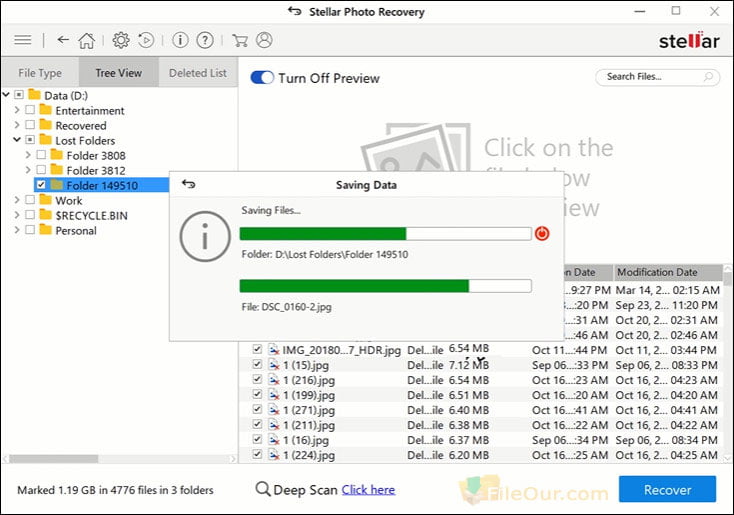Switch to the Deleted List tab

(198, 73)
